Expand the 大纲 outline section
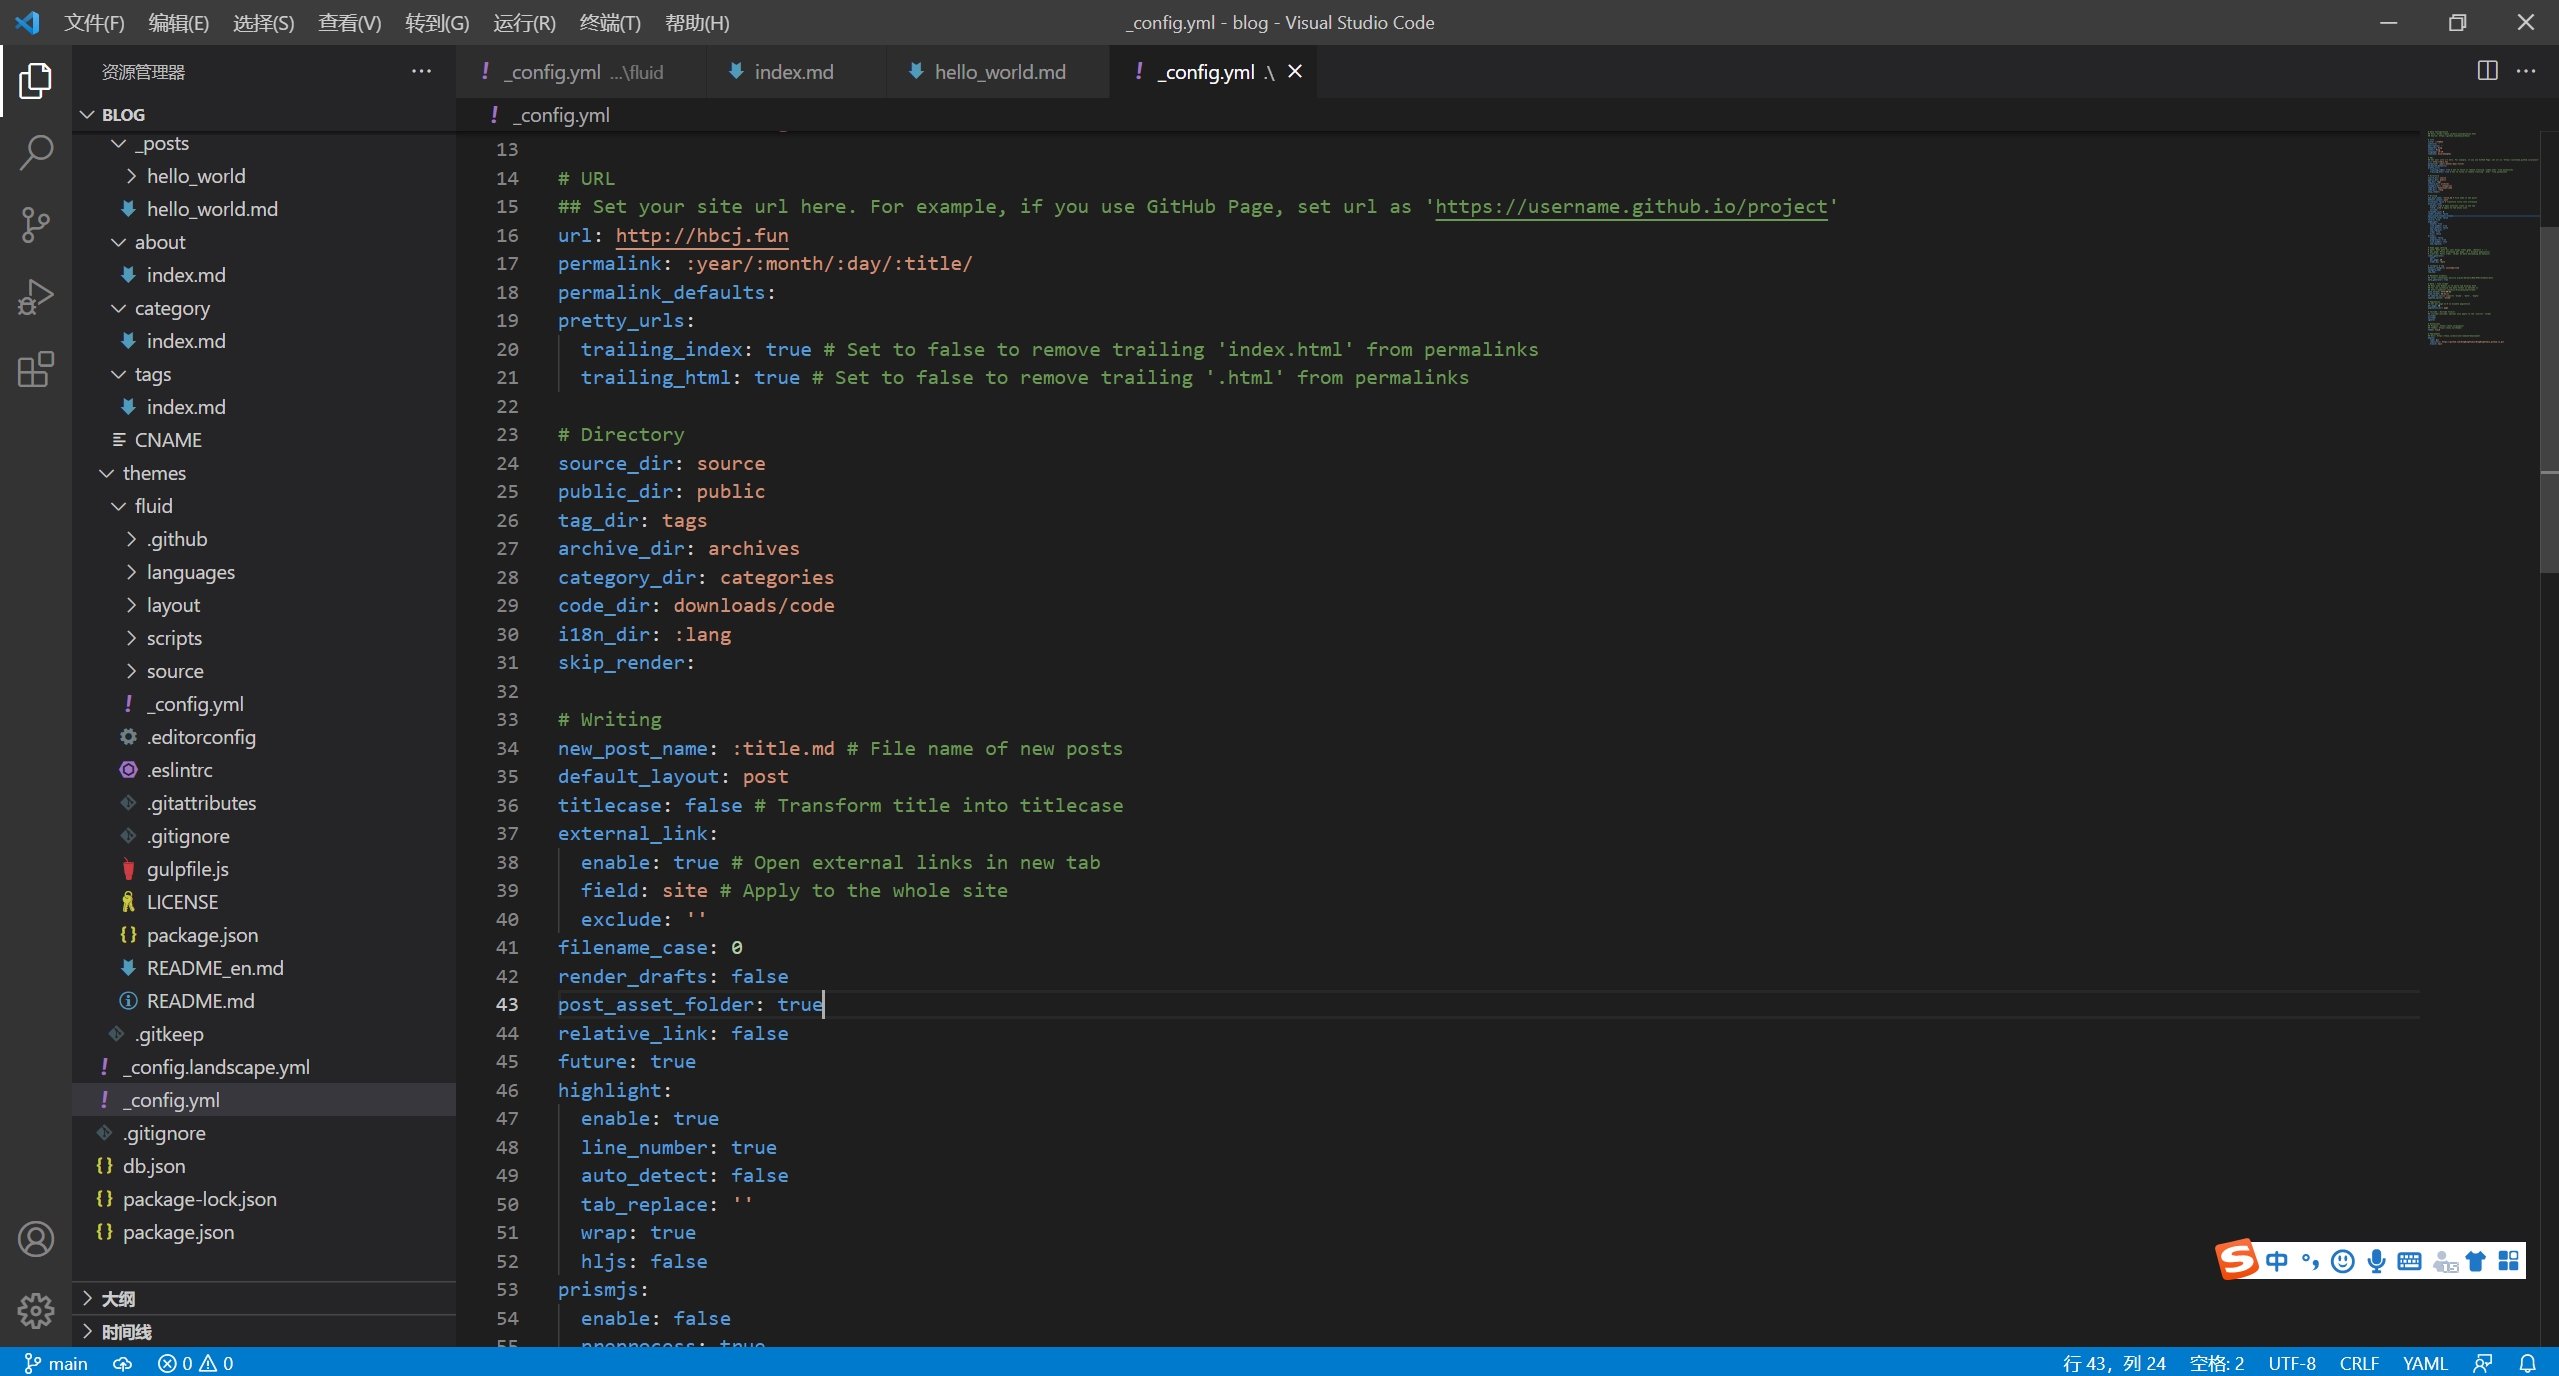Viewport: 2559px width, 1376px height. 263,1298
